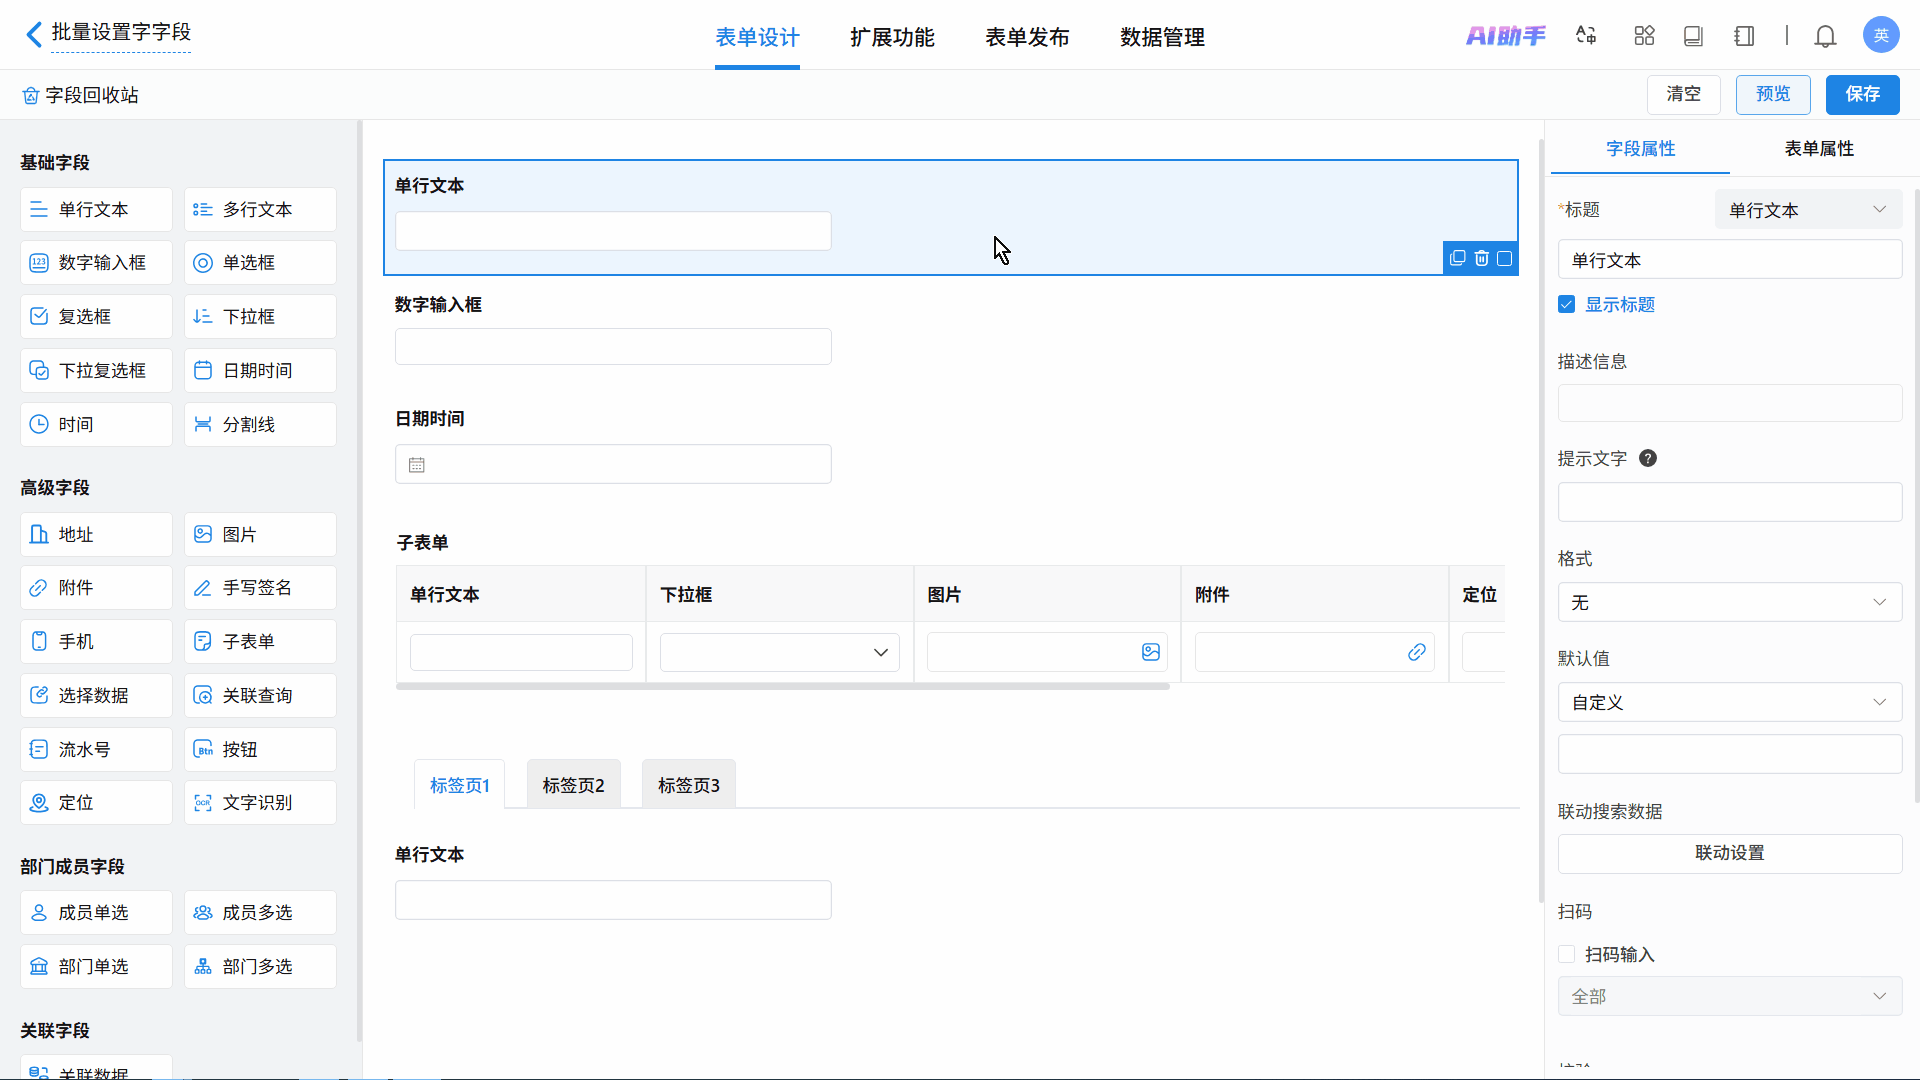The height and width of the screenshot is (1080, 1920).
Task: Open the 标题 field type dropdown
Action: [1807, 210]
